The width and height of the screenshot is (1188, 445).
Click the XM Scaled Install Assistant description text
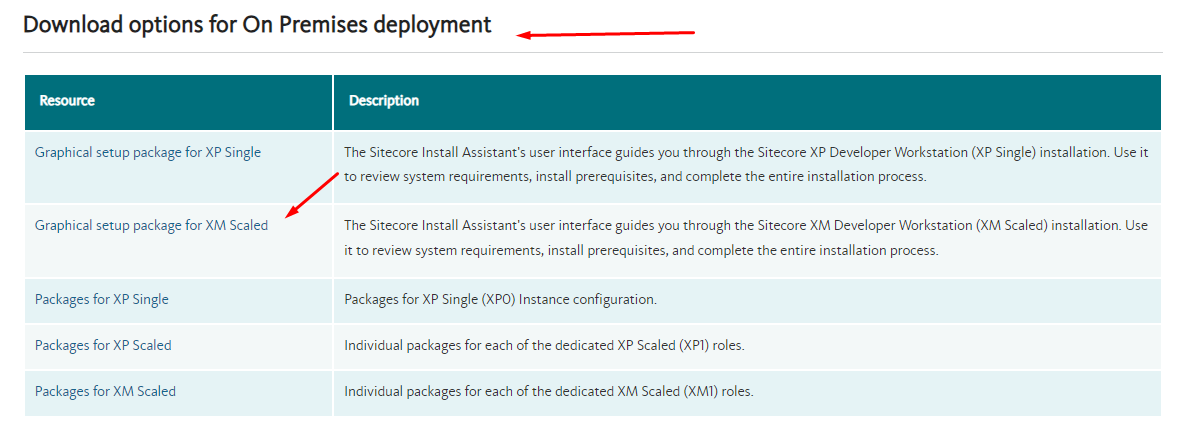(x=746, y=237)
